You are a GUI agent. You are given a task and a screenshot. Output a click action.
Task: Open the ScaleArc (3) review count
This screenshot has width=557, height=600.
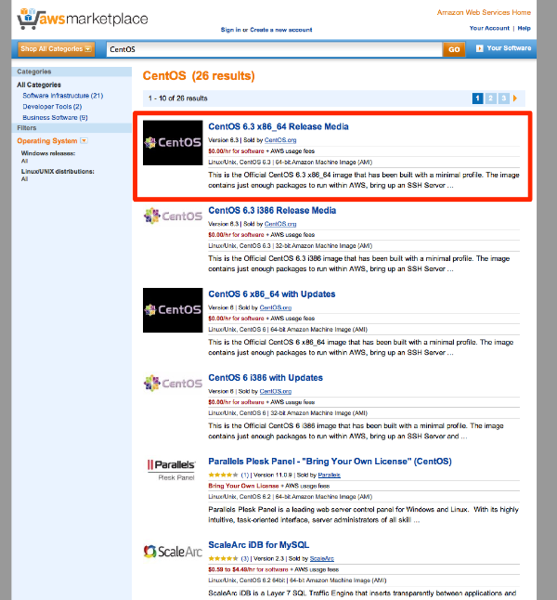point(245,559)
